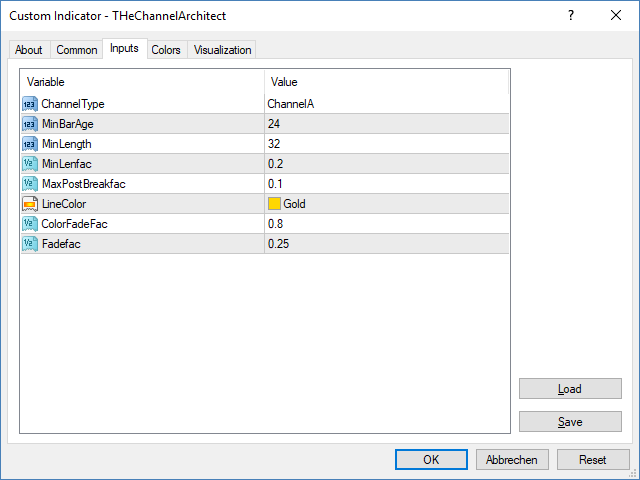Select the ColorFadeFac value 0.8
Viewport: 640px width, 480px height.
click(387, 224)
